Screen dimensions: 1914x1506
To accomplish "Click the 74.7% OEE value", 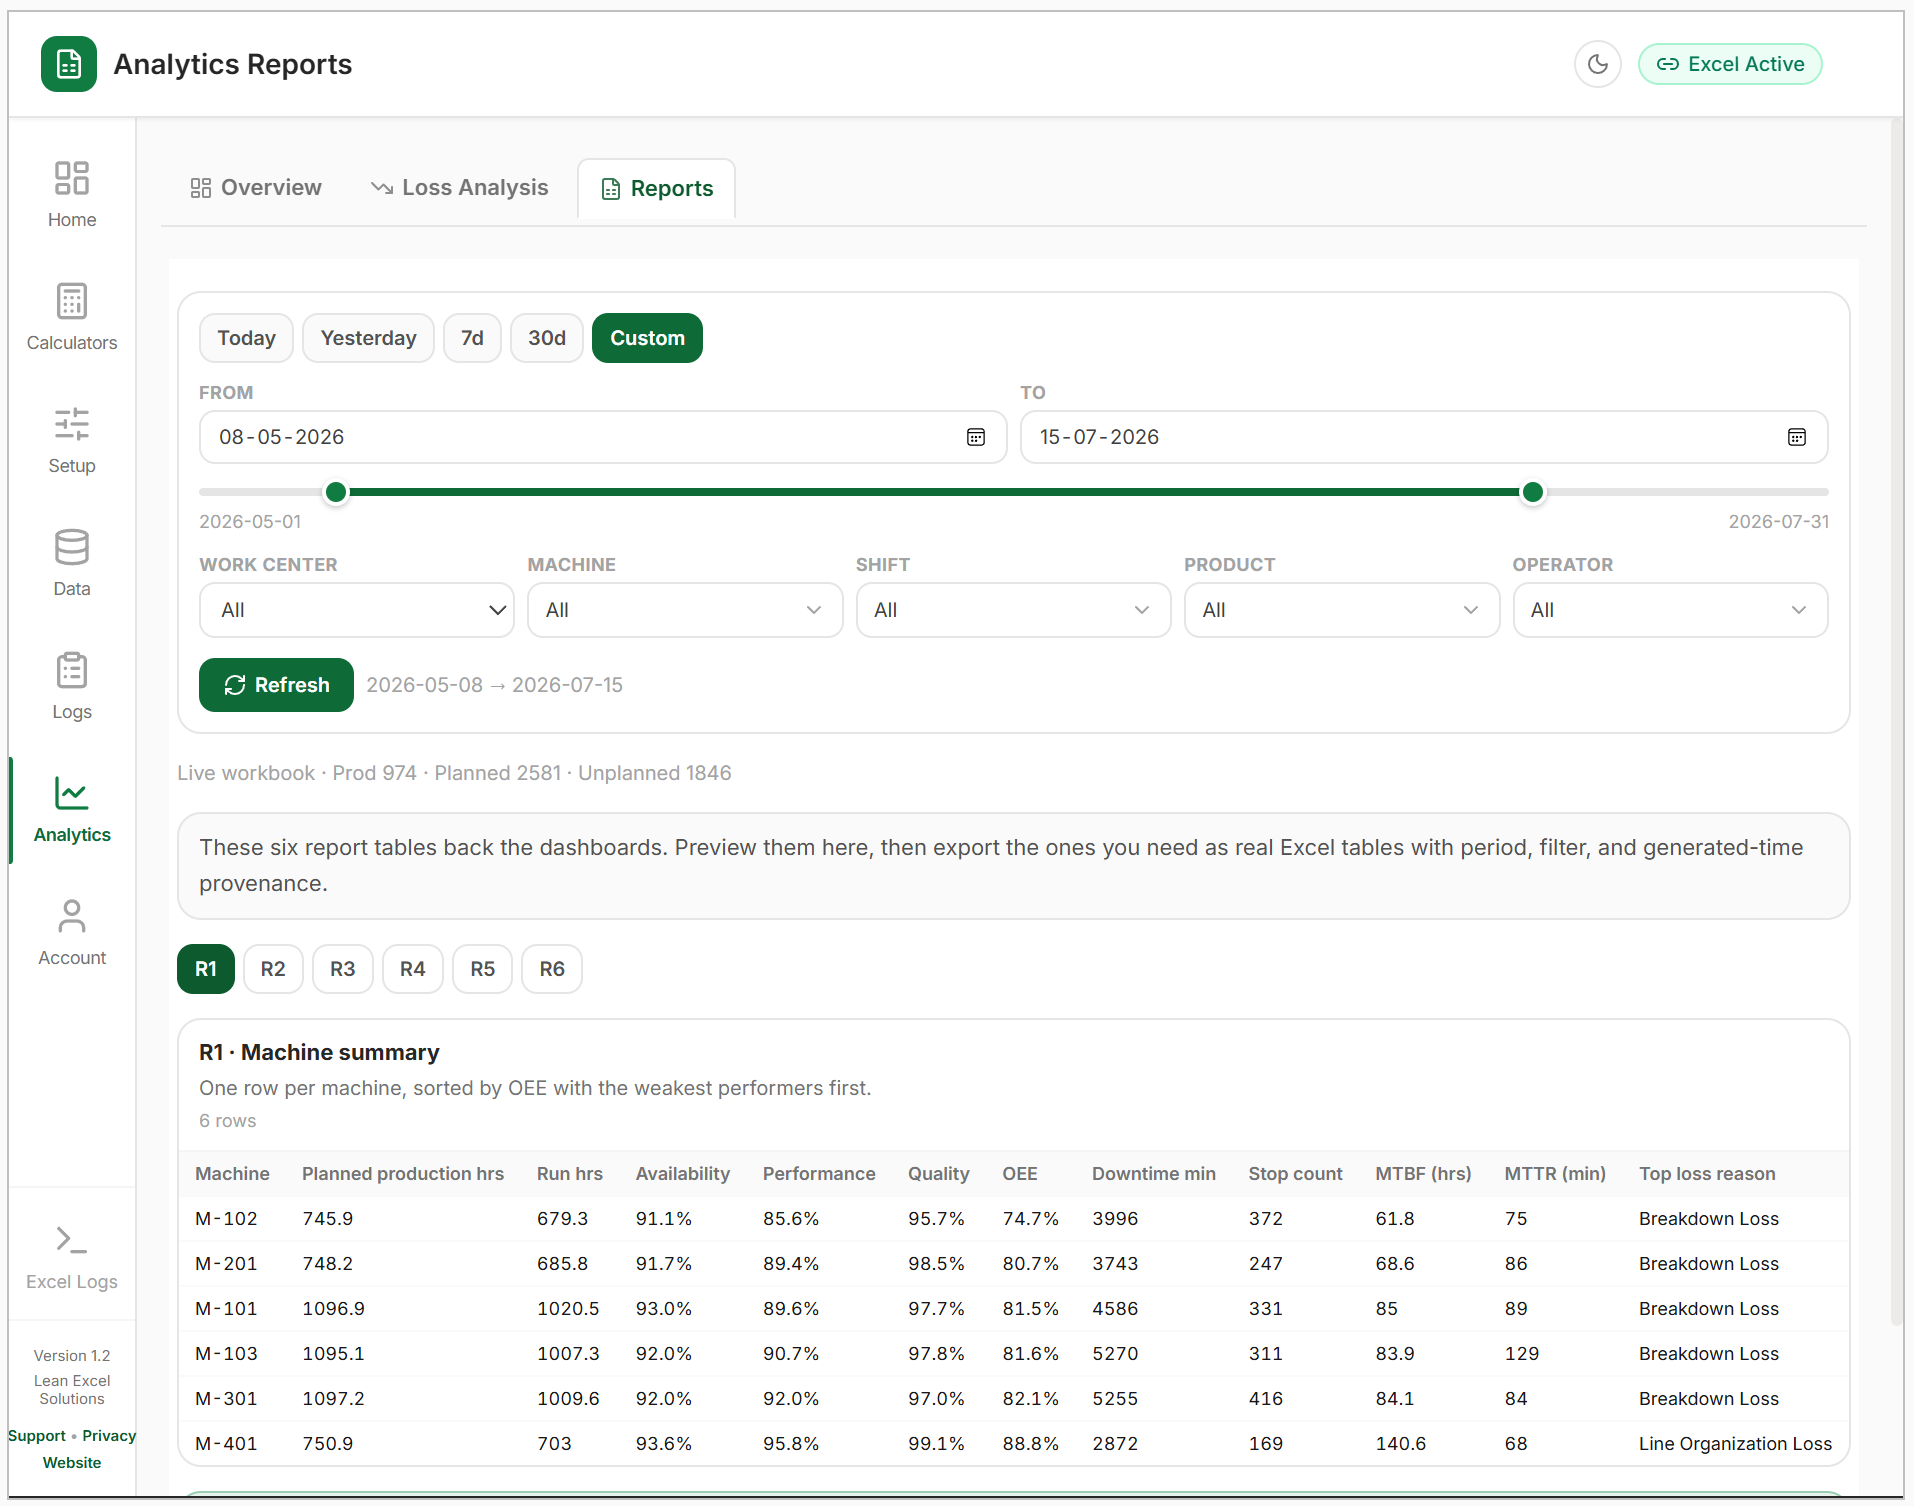I will coord(1030,1219).
